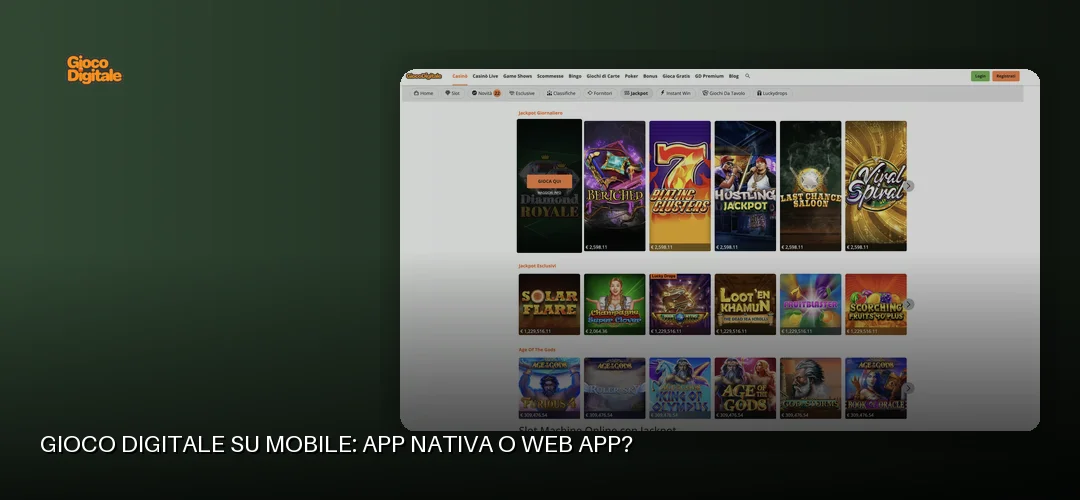Open the Blog menu item
Screen dimensions: 1080x500
(x=734, y=76)
